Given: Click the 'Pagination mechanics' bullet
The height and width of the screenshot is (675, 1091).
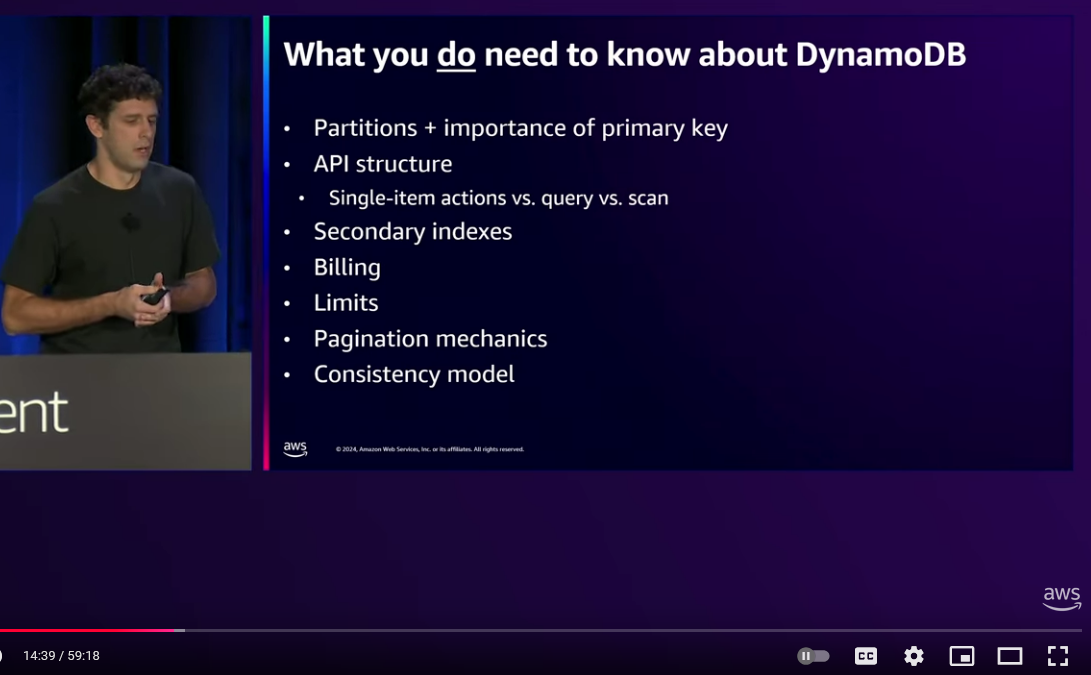Looking at the screenshot, I should tap(430, 339).
